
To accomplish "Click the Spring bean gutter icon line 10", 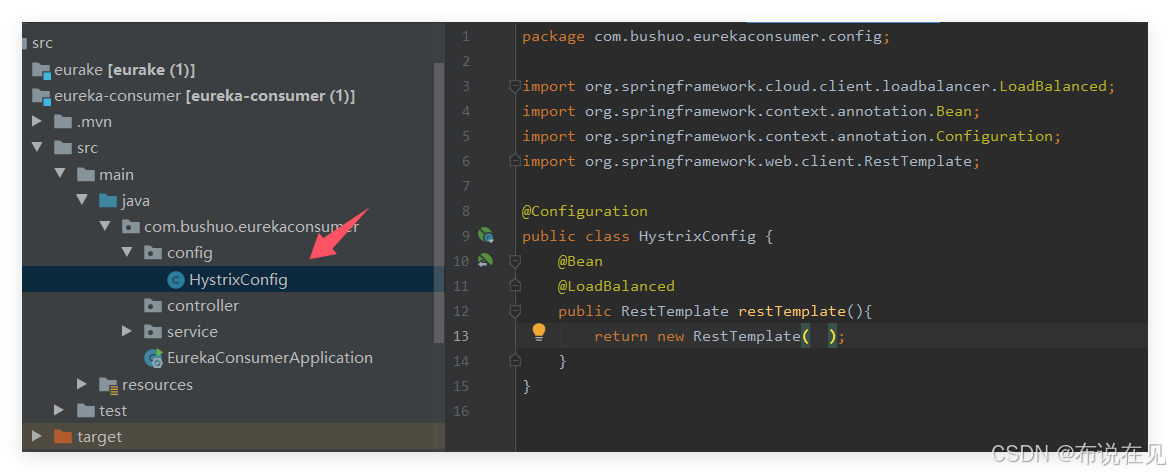I will 486,261.
